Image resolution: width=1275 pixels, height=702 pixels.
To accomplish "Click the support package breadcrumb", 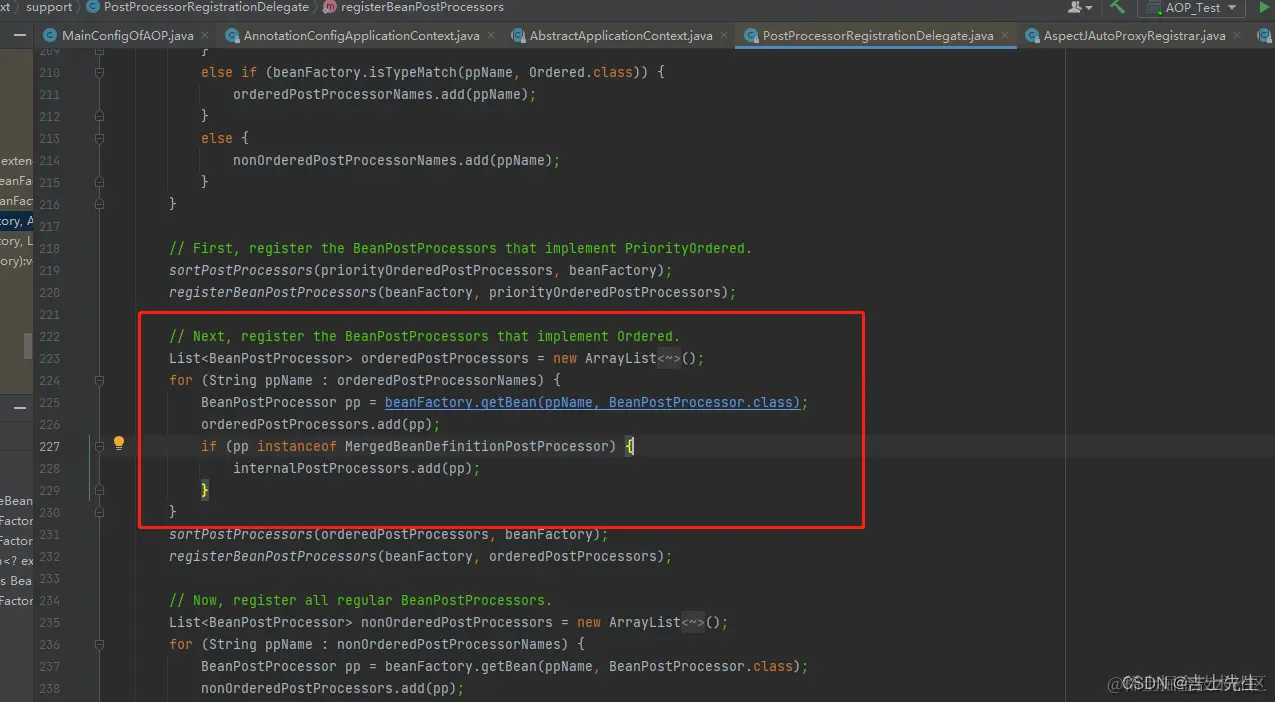I will (x=49, y=7).
